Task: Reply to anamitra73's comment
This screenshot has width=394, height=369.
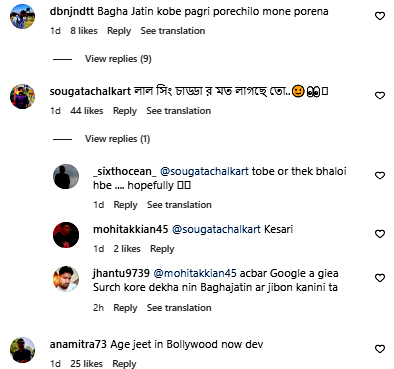Action: click(x=124, y=364)
